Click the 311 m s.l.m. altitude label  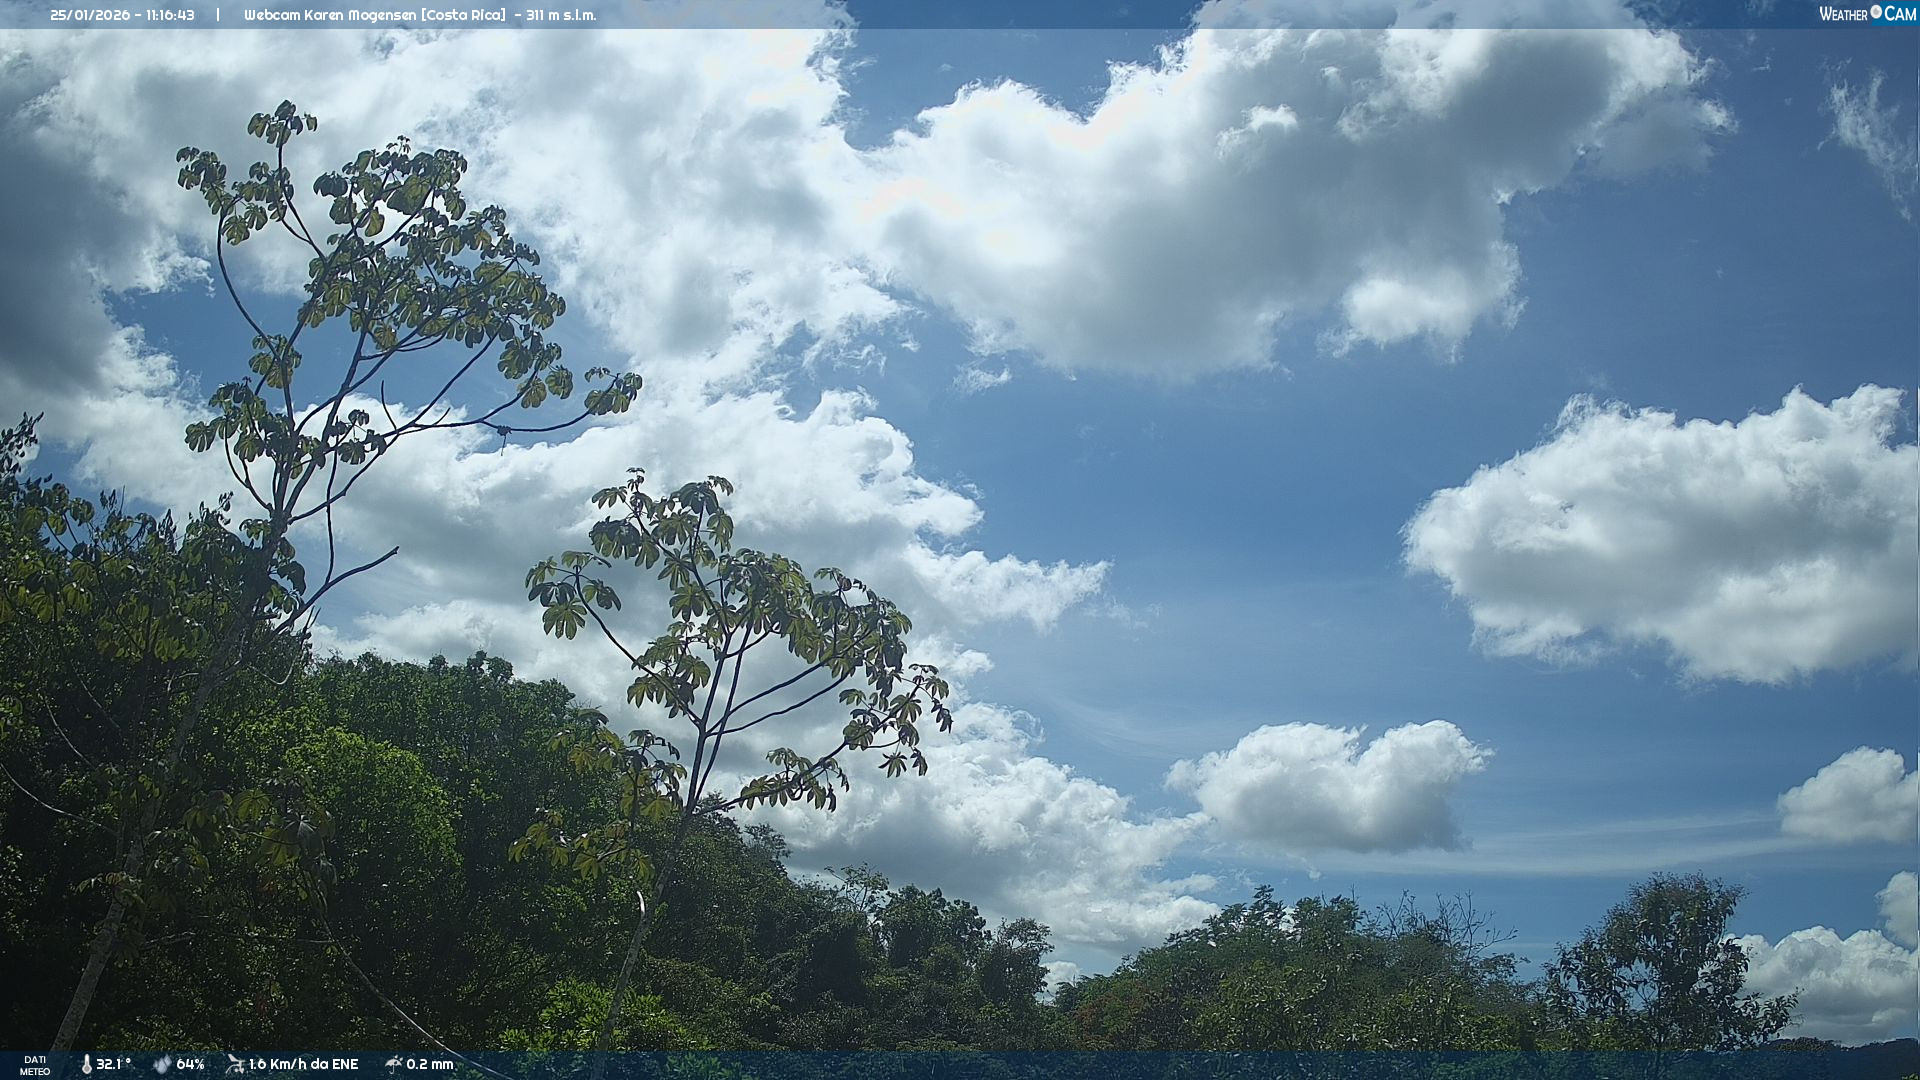[x=561, y=15]
